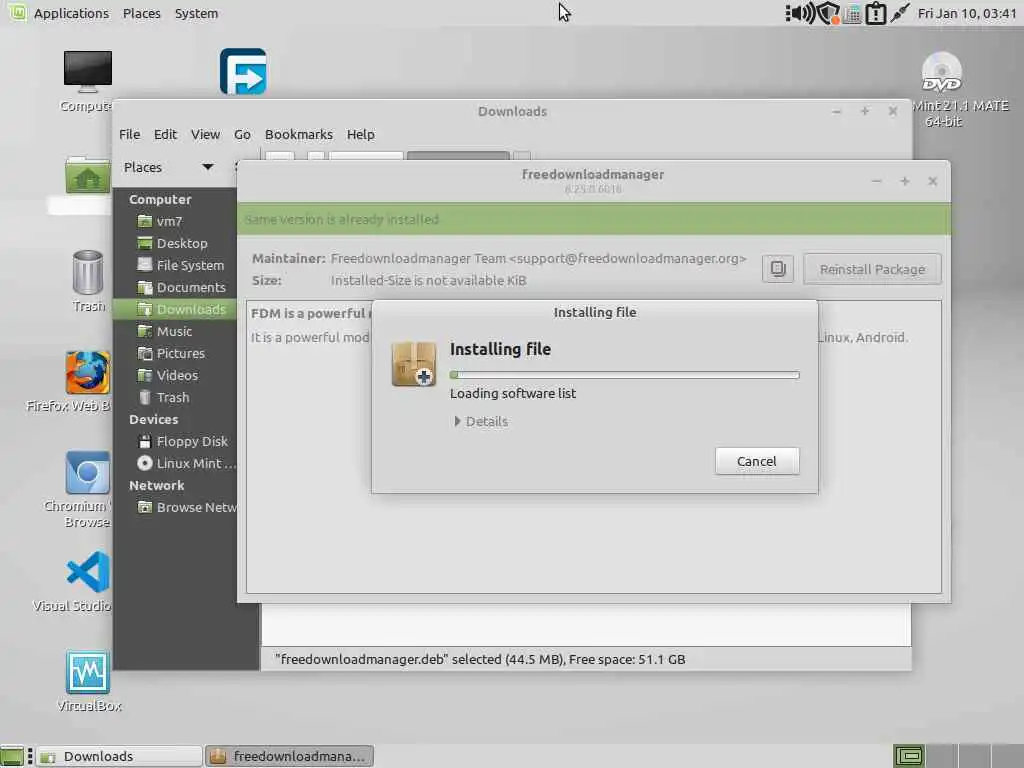Click the installation progress bar
The width and height of the screenshot is (1024, 768).
click(x=624, y=375)
